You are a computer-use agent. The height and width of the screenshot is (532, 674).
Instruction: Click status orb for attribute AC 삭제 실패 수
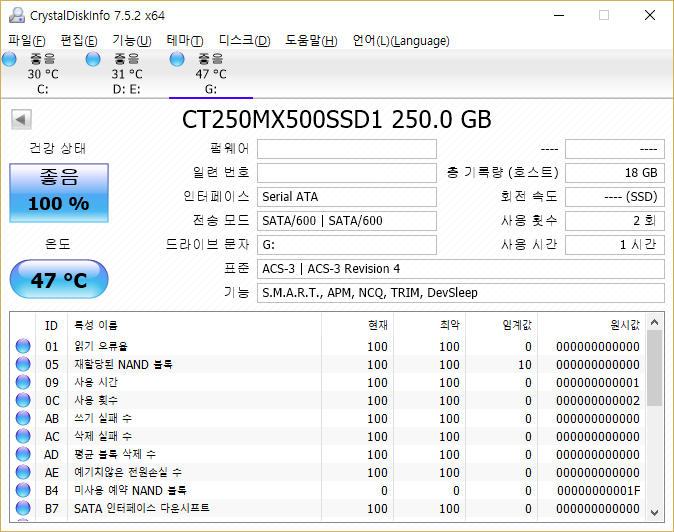[x=23, y=436]
